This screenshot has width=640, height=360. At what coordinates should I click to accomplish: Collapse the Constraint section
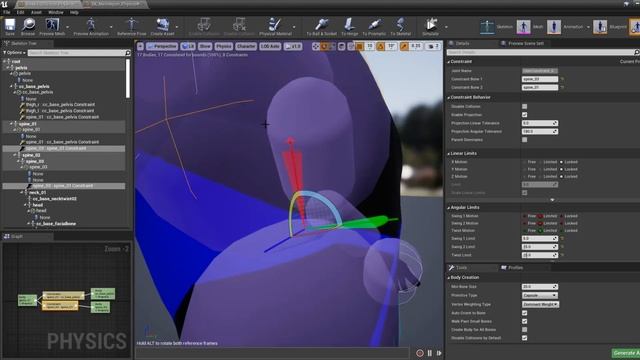[x=449, y=62]
